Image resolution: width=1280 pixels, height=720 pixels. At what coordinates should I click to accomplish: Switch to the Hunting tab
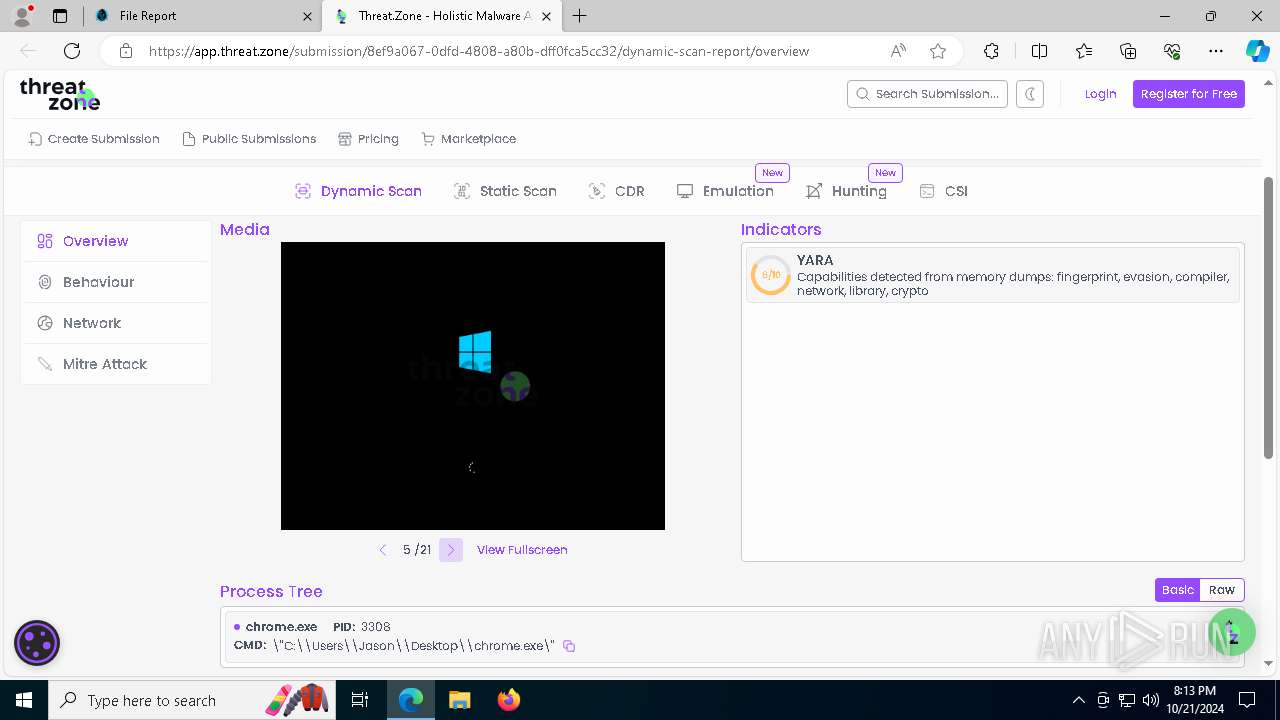click(846, 191)
